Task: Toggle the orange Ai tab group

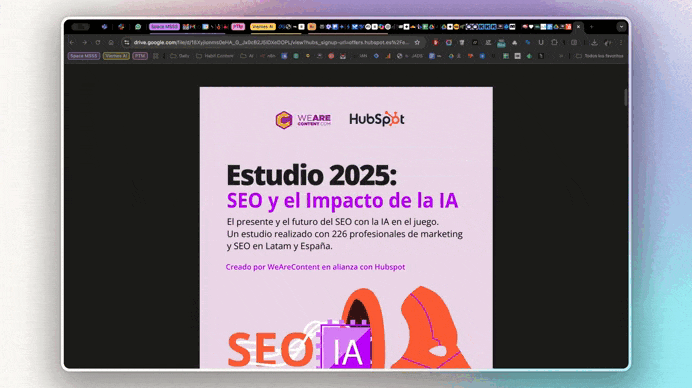Action: [x=312, y=27]
